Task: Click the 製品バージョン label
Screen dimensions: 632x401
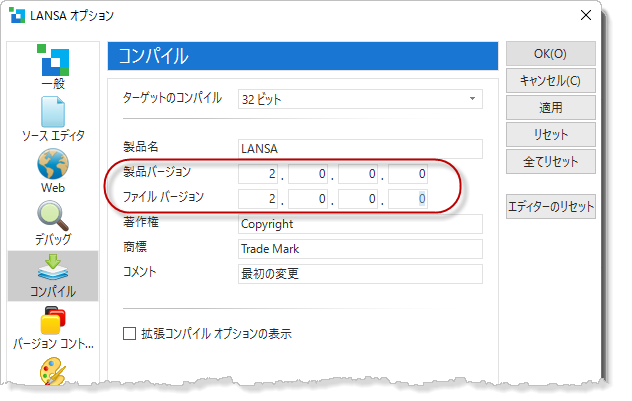Action: 157,172
